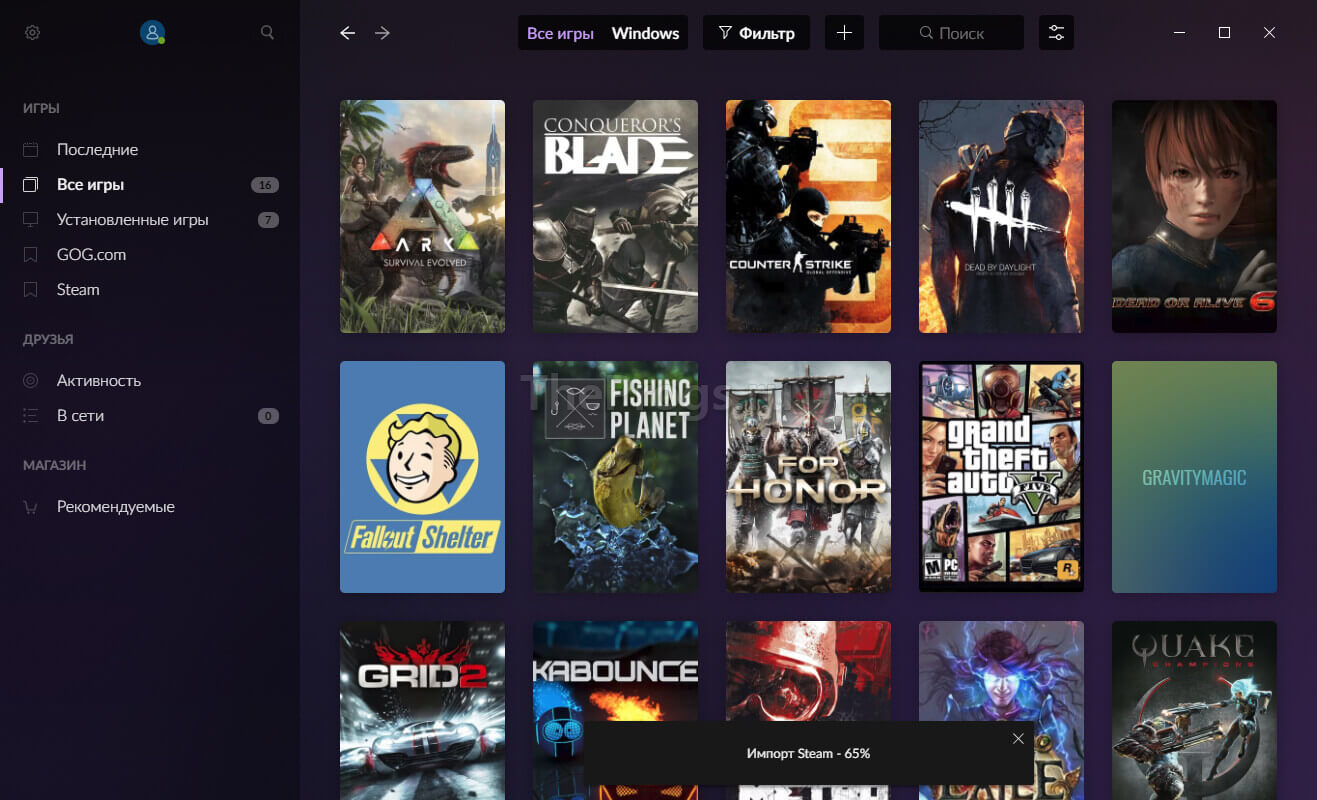Click the МАГАЗИН section header

point(54,465)
